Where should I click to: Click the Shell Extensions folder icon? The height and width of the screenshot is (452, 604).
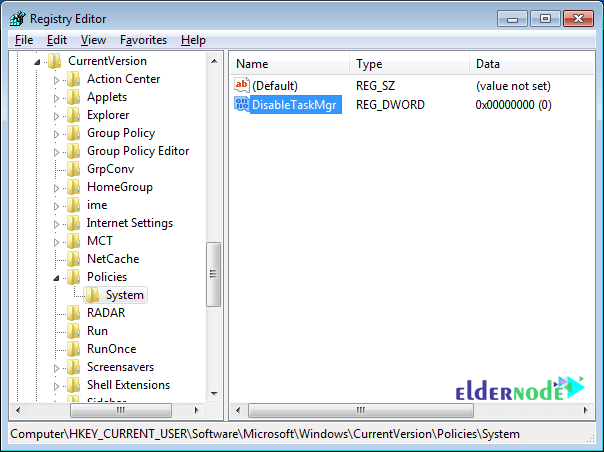73,385
